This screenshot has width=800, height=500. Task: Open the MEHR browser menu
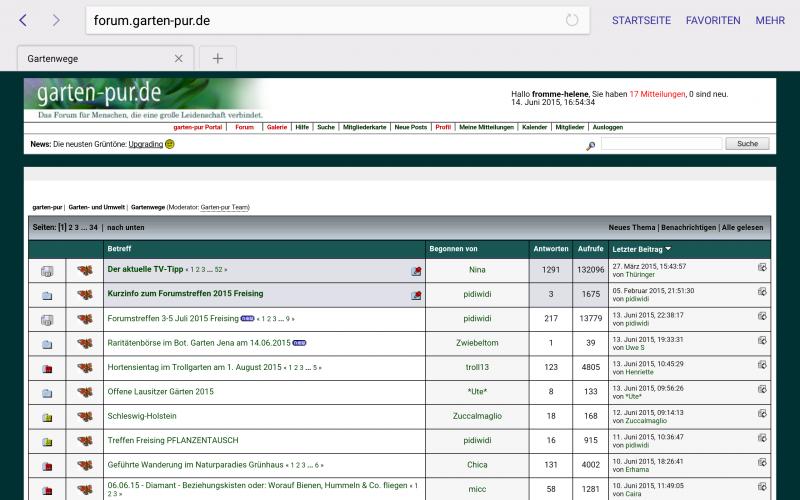[769, 20]
